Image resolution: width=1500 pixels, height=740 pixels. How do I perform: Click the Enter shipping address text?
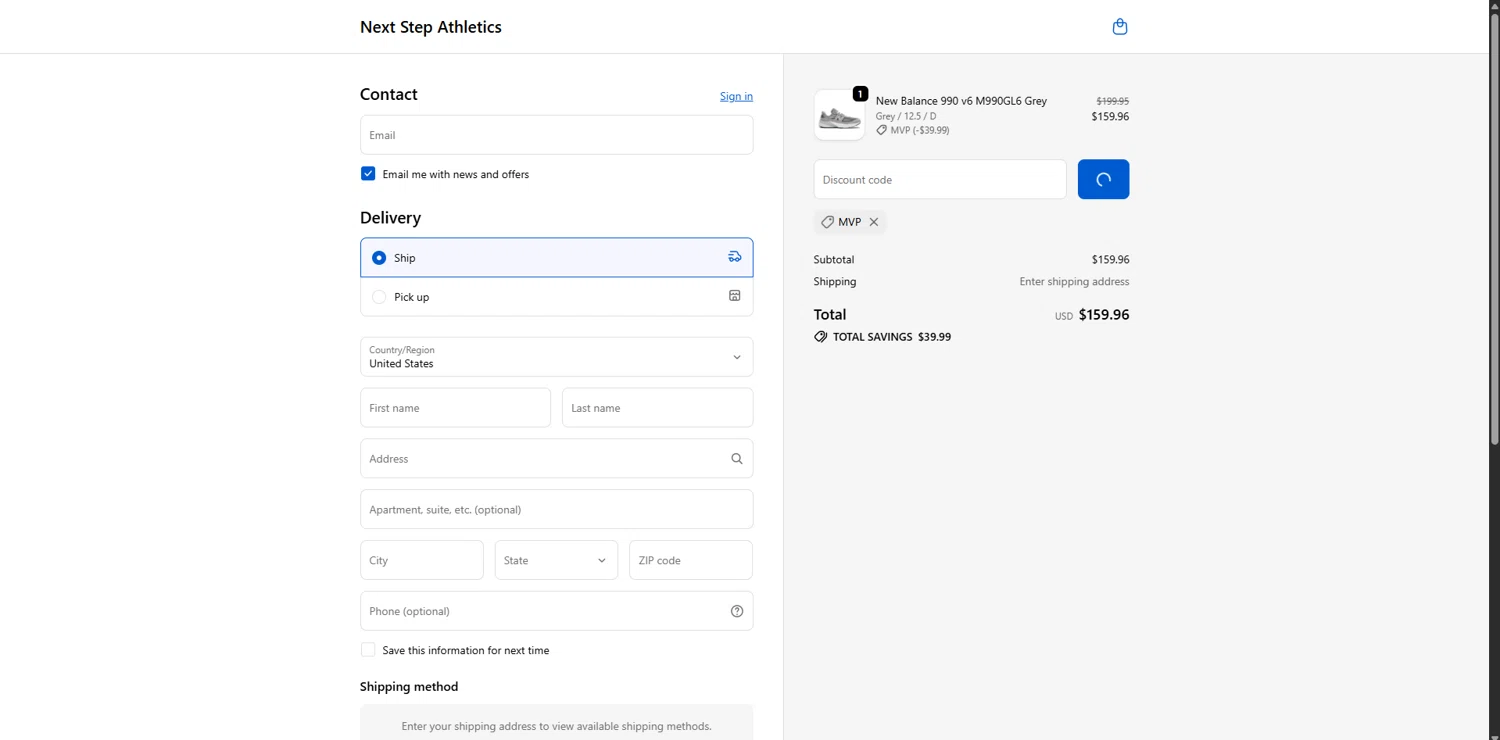coord(1074,282)
